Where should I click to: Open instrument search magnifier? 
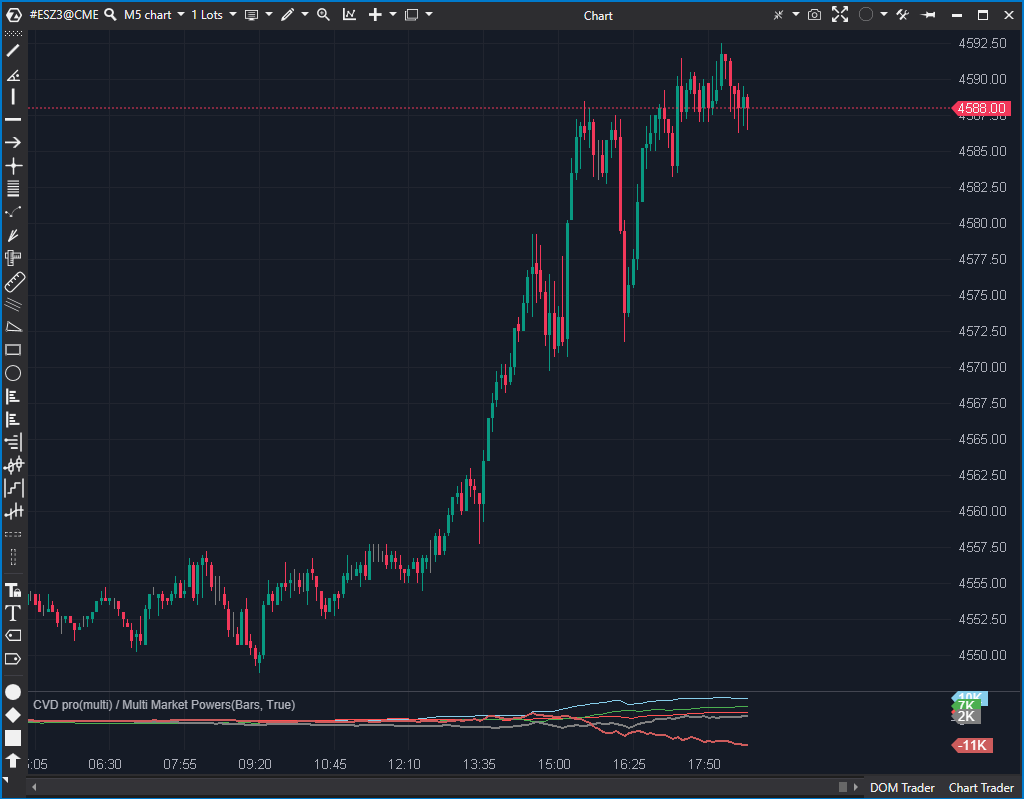tap(110, 14)
